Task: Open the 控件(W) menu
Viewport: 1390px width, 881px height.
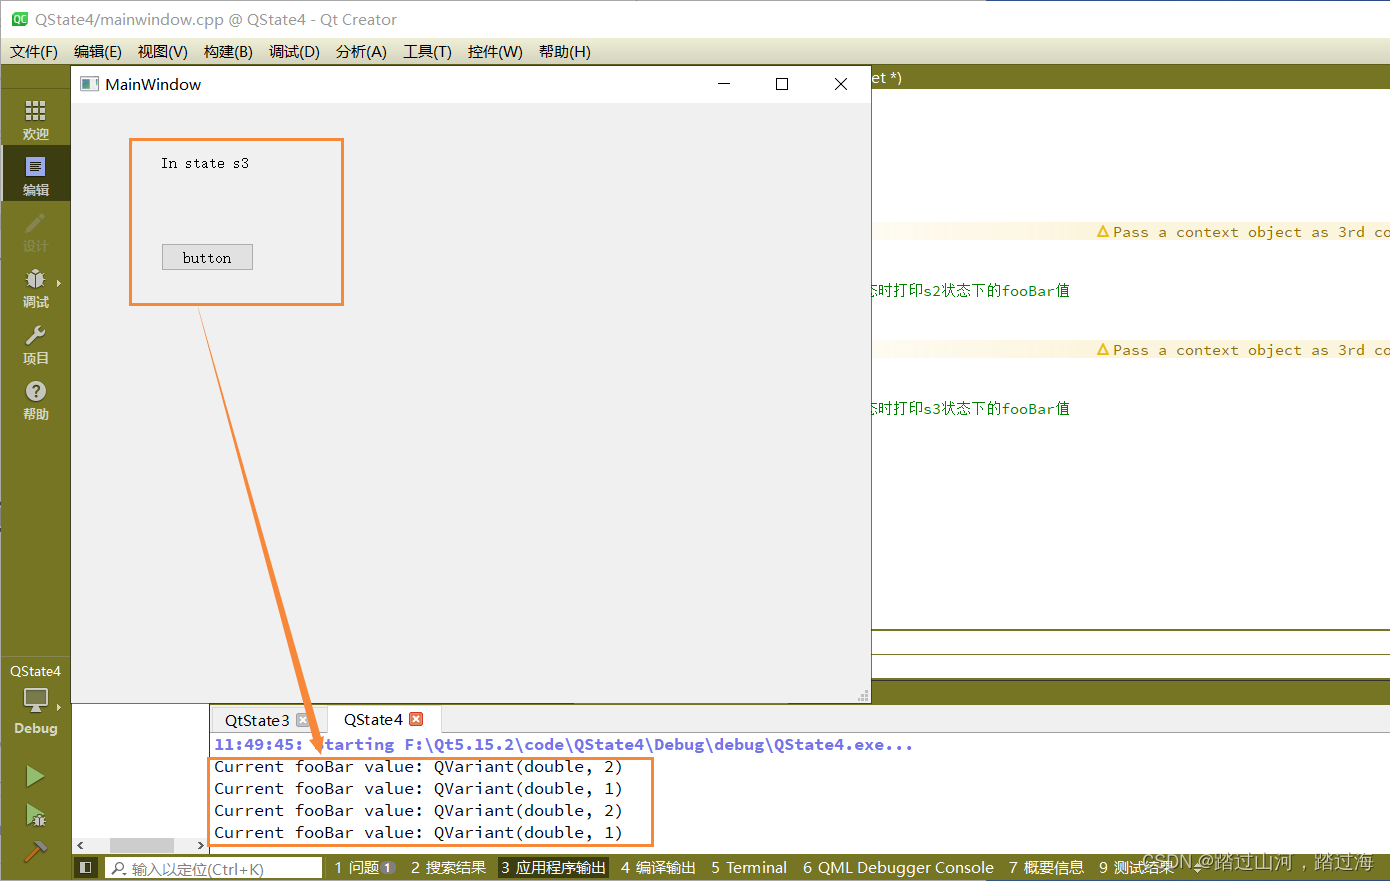Action: 495,52
